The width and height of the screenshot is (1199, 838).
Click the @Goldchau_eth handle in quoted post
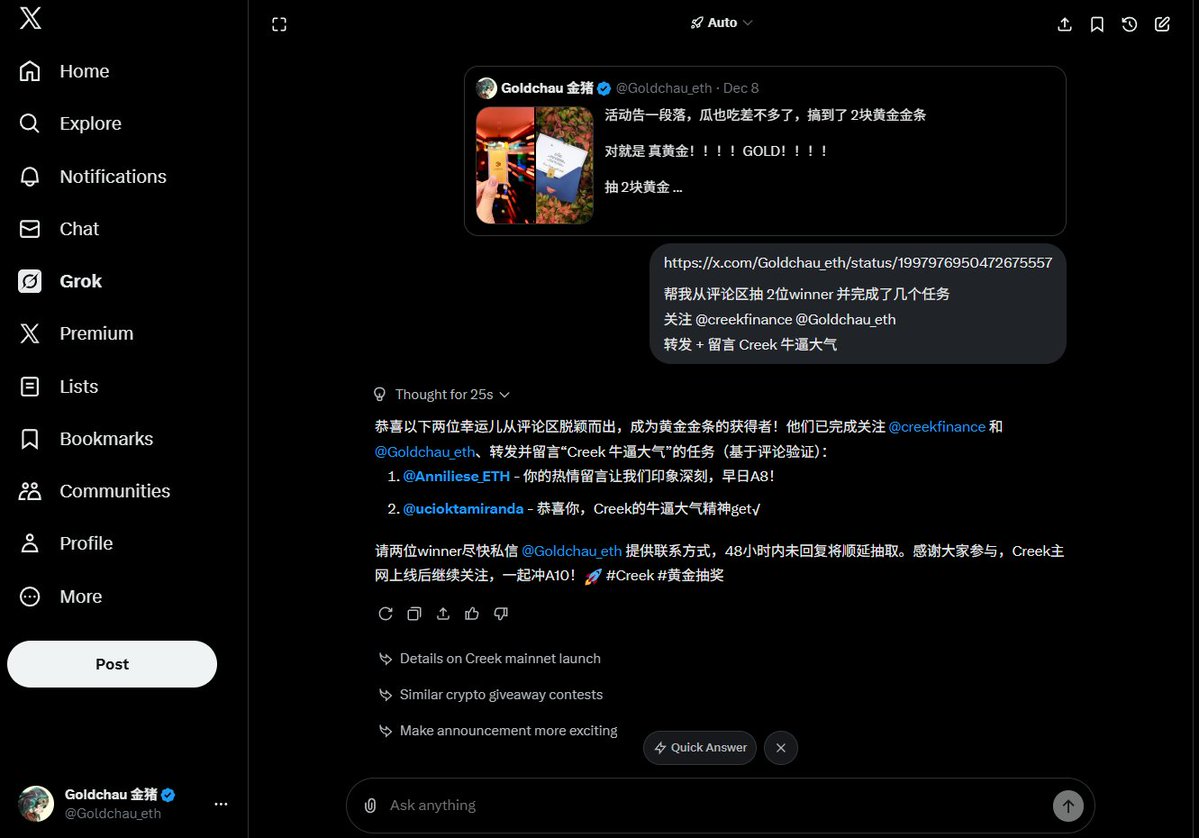pyautogui.click(x=664, y=88)
